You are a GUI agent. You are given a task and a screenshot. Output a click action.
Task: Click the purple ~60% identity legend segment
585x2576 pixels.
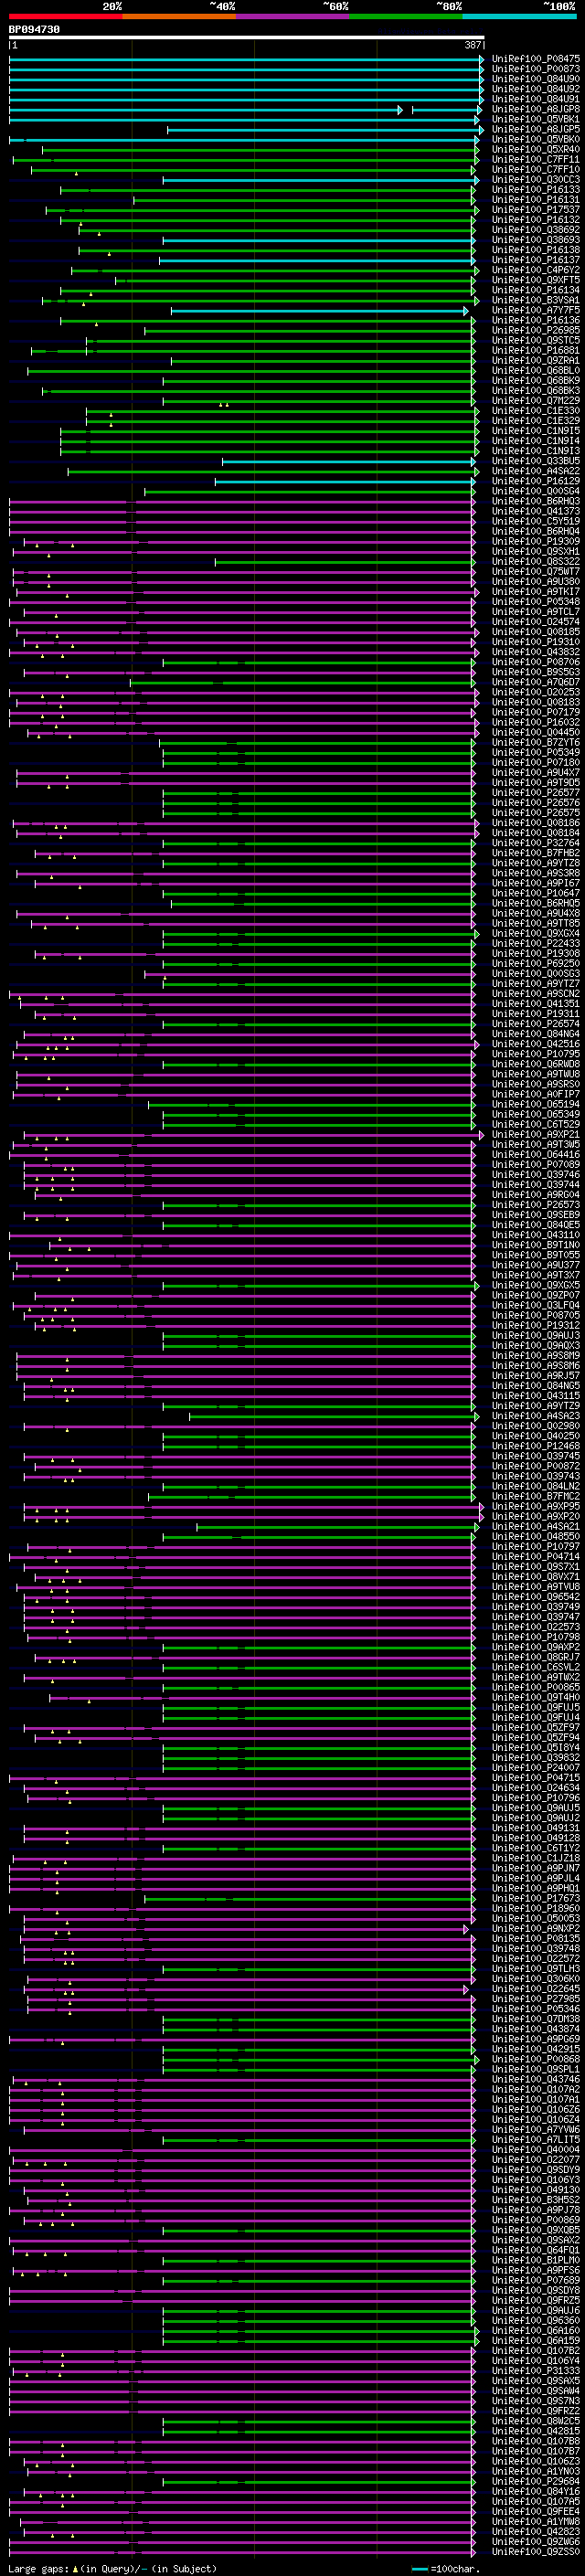pyautogui.click(x=292, y=16)
